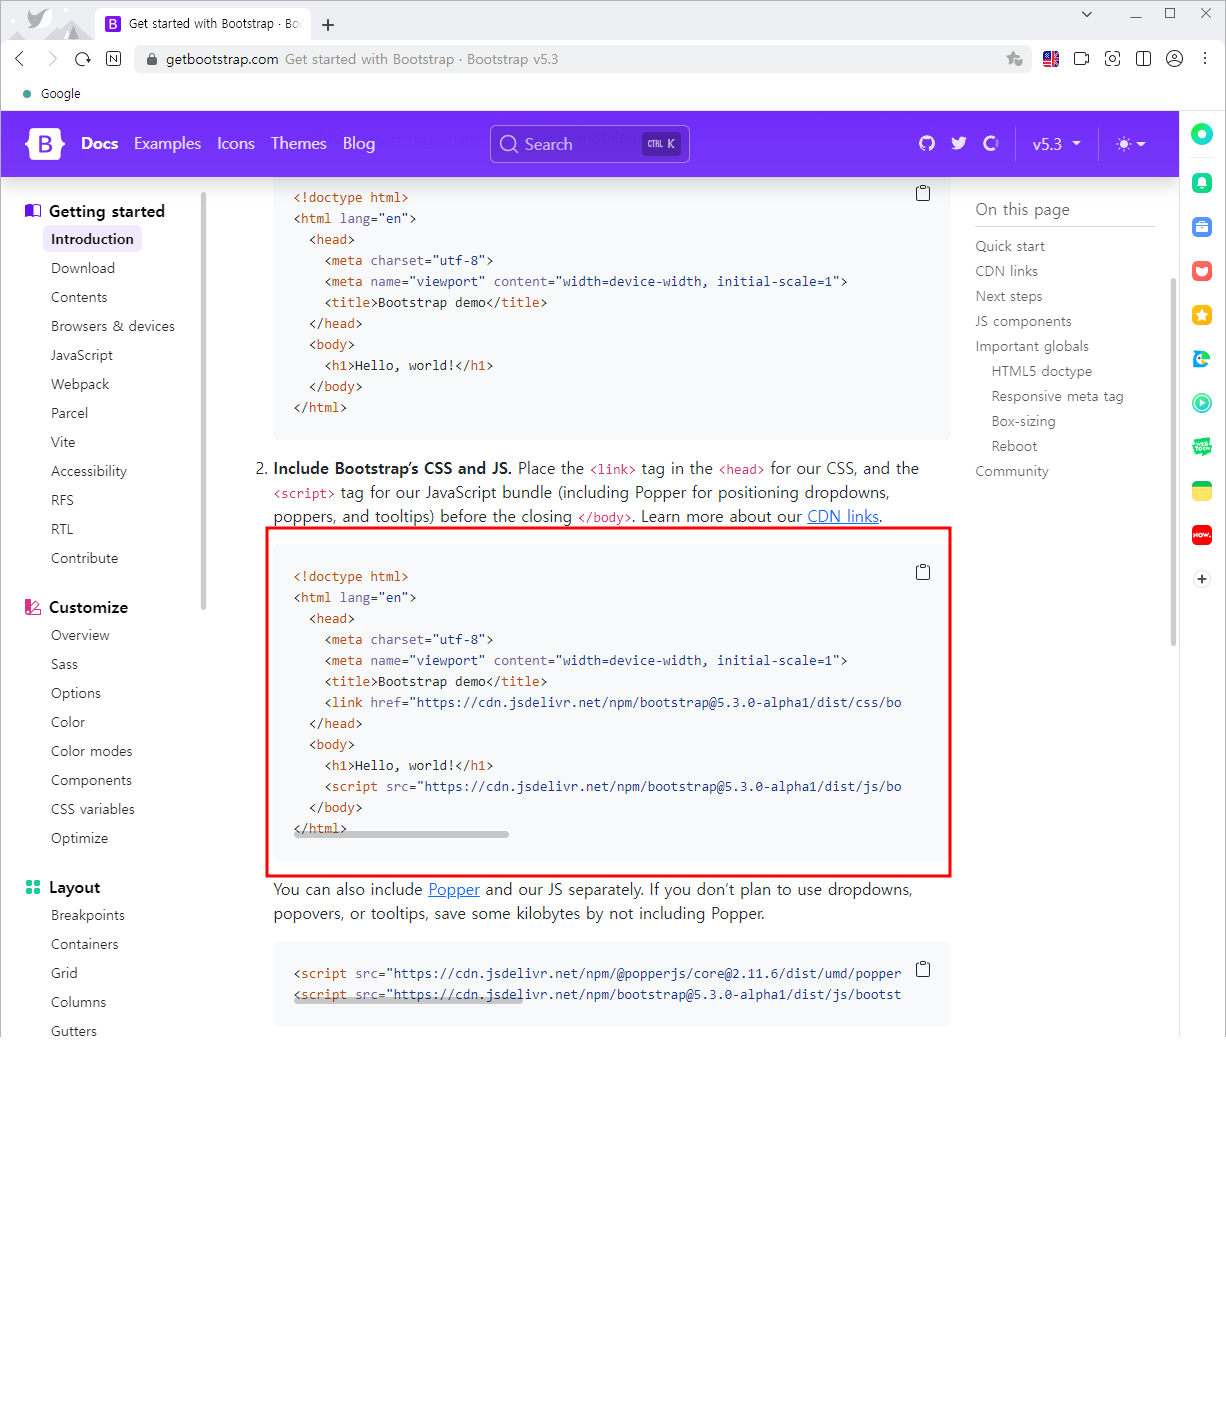Click the browser Back arrow
Image resolution: width=1226 pixels, height=1420 pixels.
click(20, 59)
